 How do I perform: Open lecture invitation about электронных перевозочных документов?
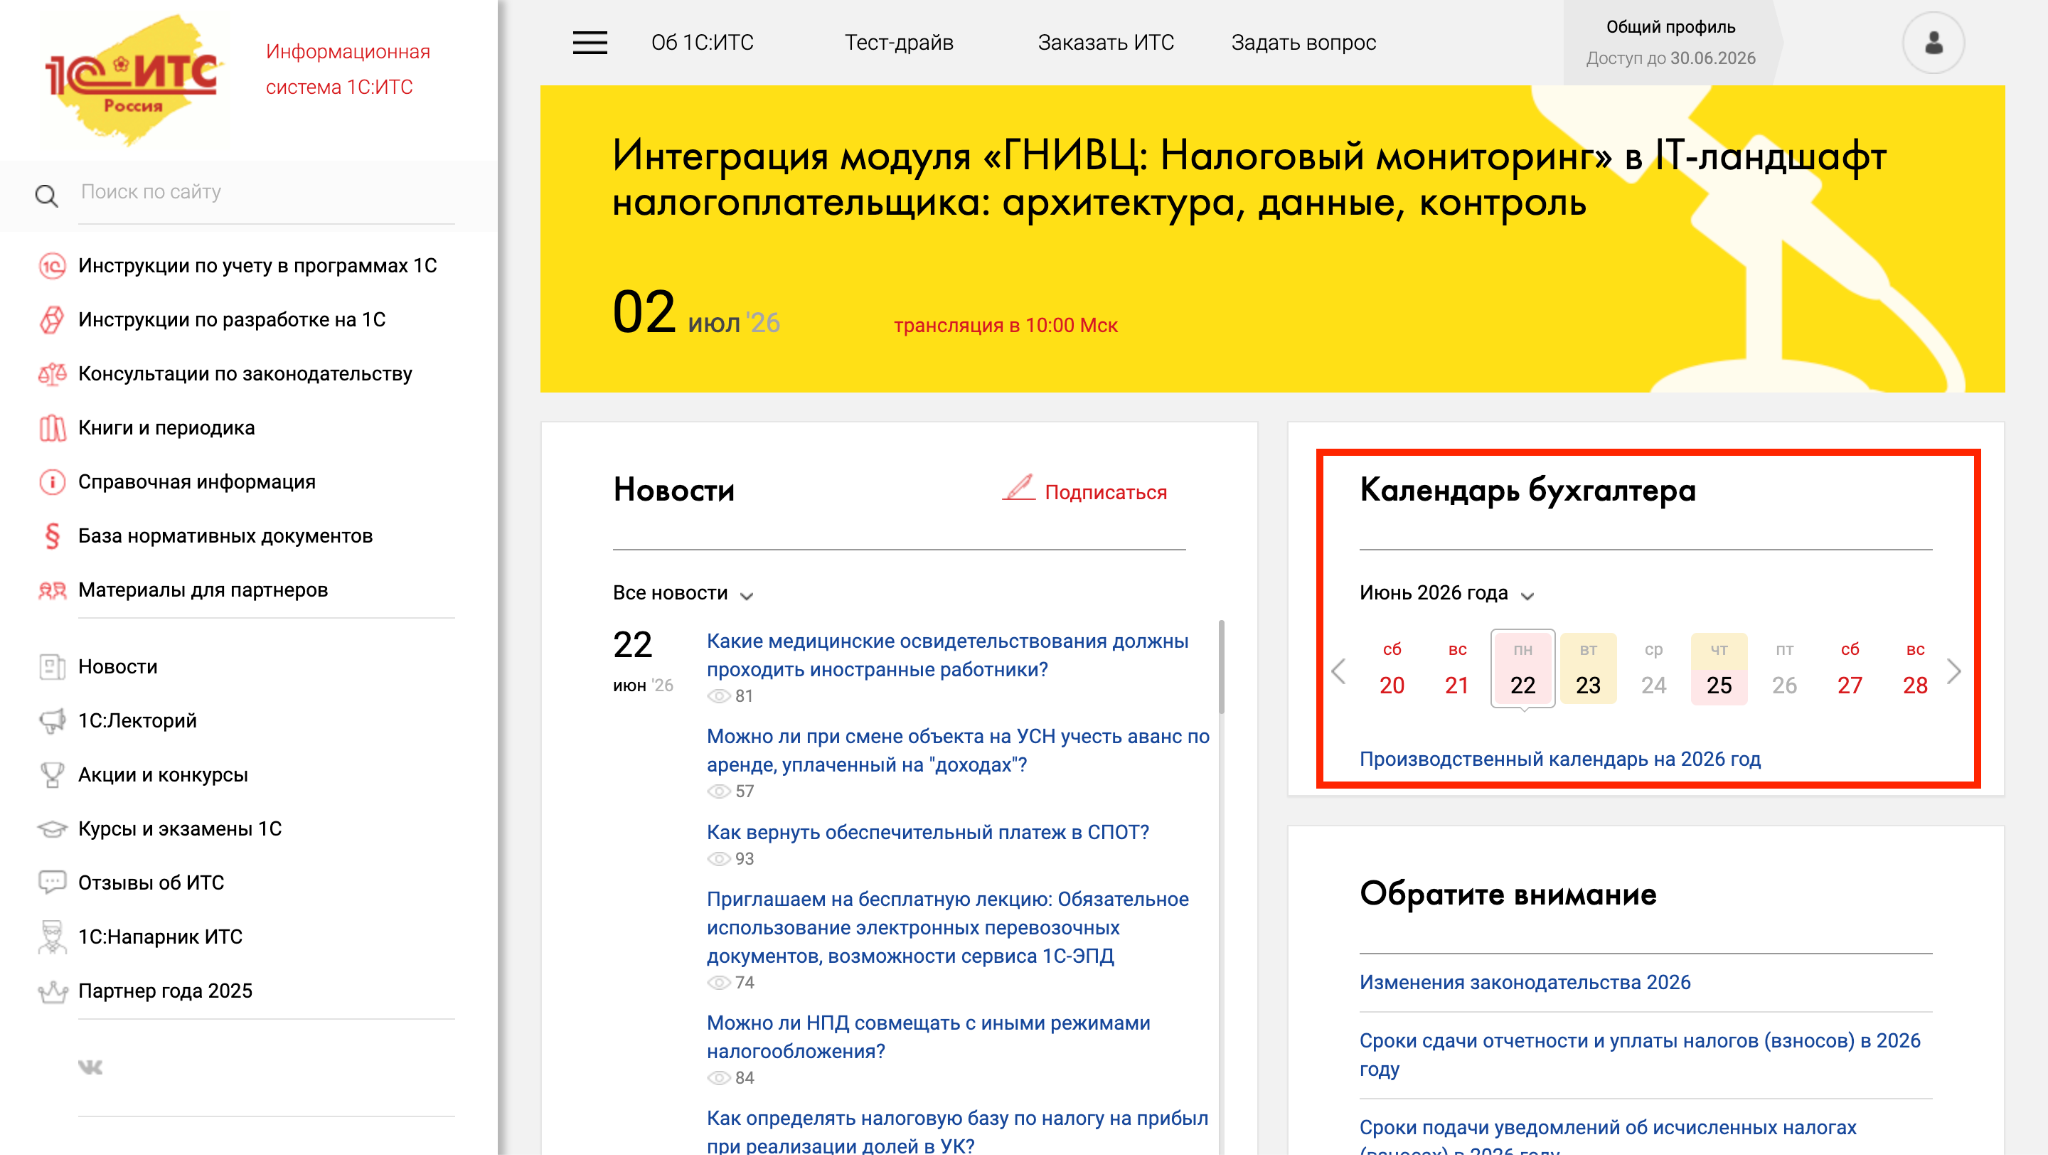tap(947, 928)
